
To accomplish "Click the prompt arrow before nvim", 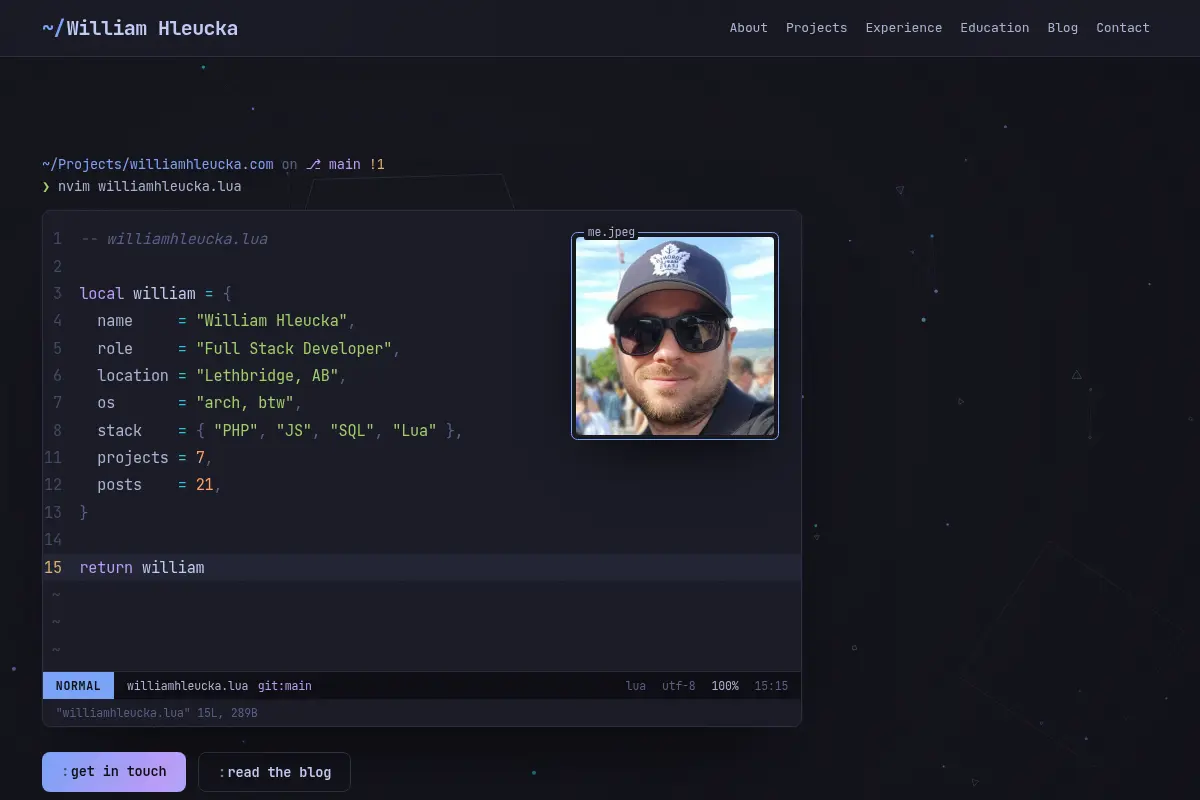I will (x=46, y=187).
